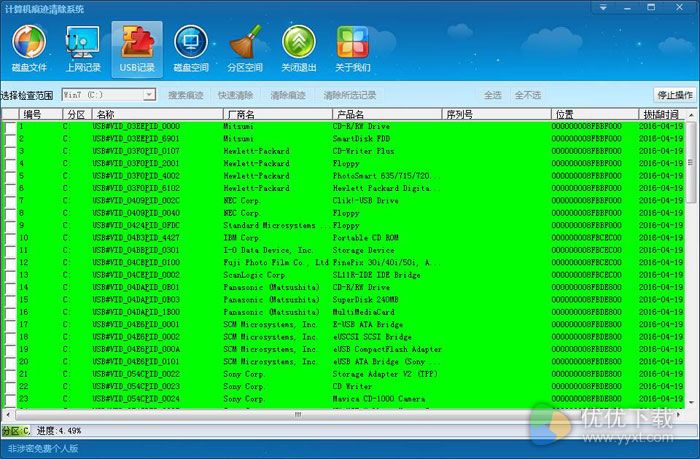Select the SmartDisk FDD product cell
The width and height of the screenshot is (700, 459).
[x=361, y=139]
